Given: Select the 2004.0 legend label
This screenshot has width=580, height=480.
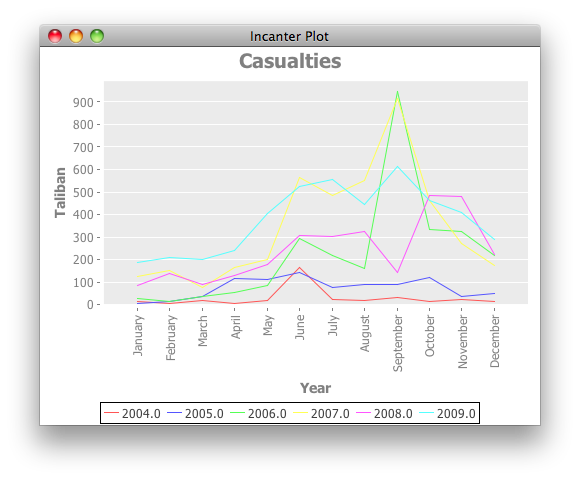Looking at the screenshot, I should click(x=141, y=413).
